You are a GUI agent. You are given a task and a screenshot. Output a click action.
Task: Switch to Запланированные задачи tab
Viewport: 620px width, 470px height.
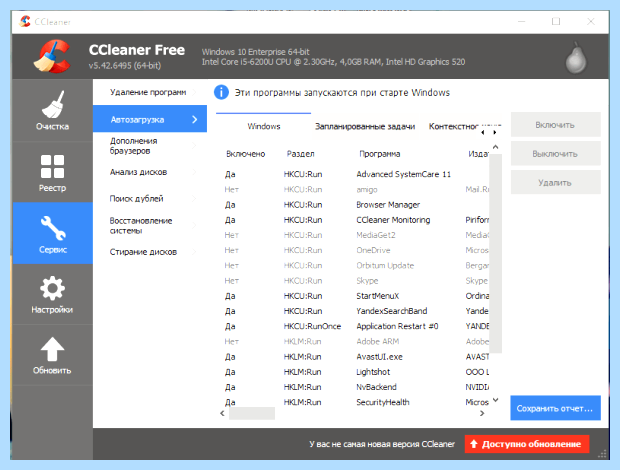coord(365,126)
